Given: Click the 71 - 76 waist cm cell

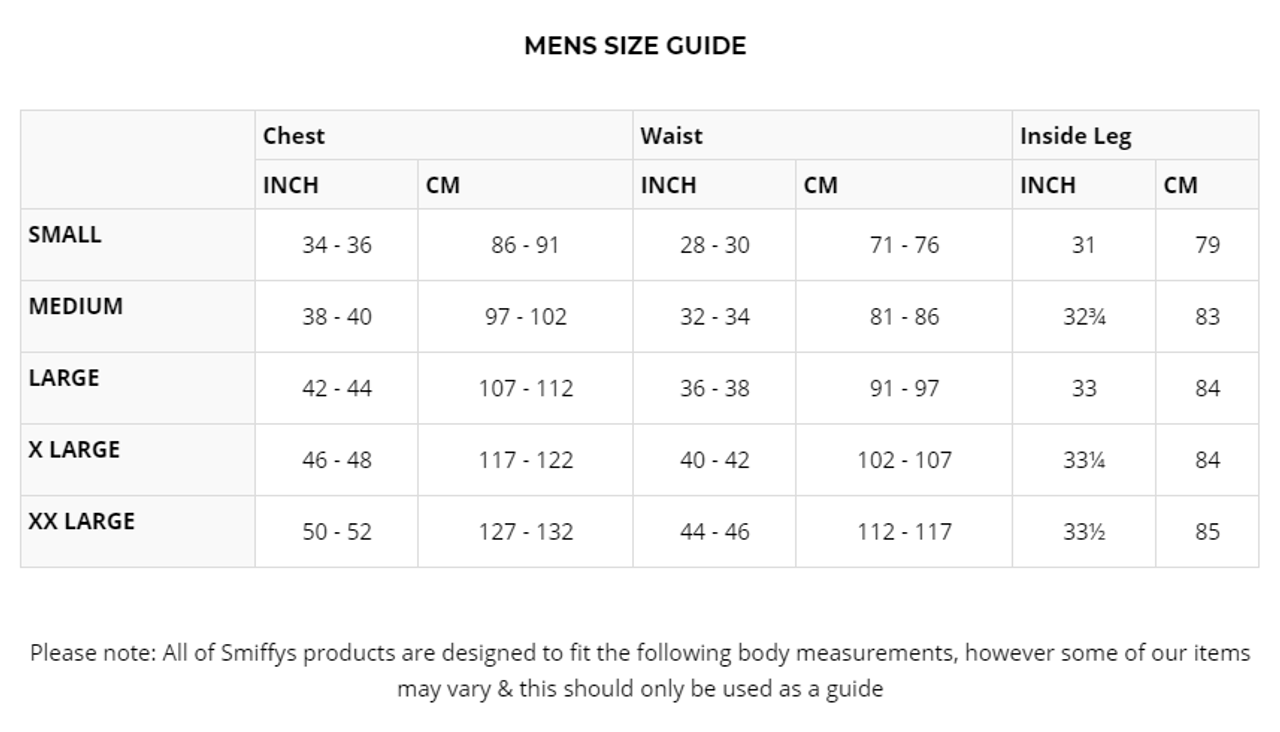Looking at the screenshot, I should point(904,245).
